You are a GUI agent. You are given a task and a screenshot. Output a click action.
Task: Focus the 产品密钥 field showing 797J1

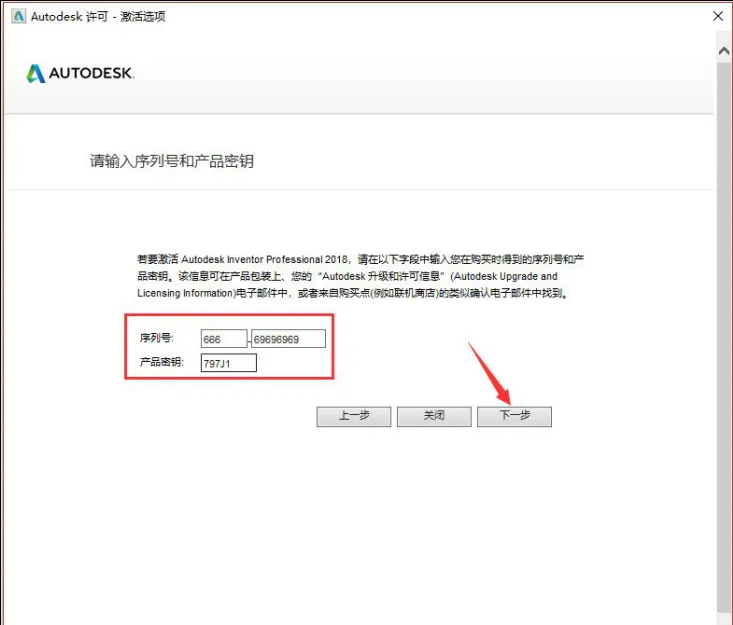(x=229, y=363)
